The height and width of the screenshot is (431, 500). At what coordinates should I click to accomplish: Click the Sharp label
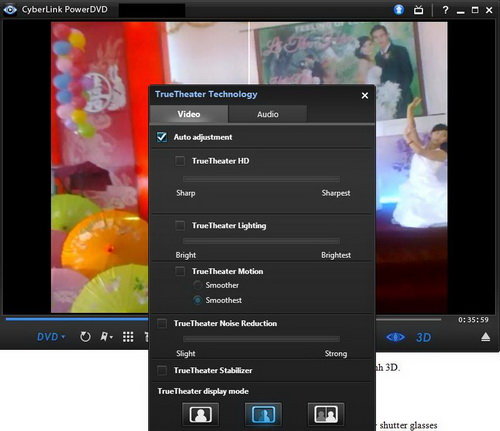[x=186, y=193]
